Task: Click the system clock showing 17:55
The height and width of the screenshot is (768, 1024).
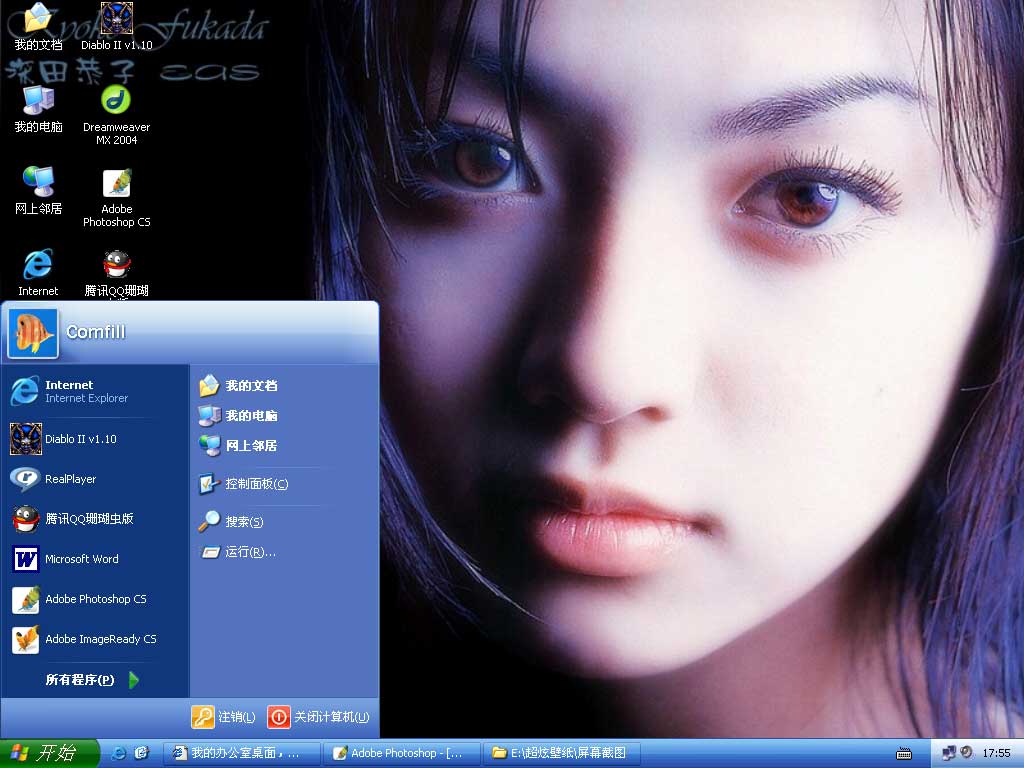Action: pos(996,753)
